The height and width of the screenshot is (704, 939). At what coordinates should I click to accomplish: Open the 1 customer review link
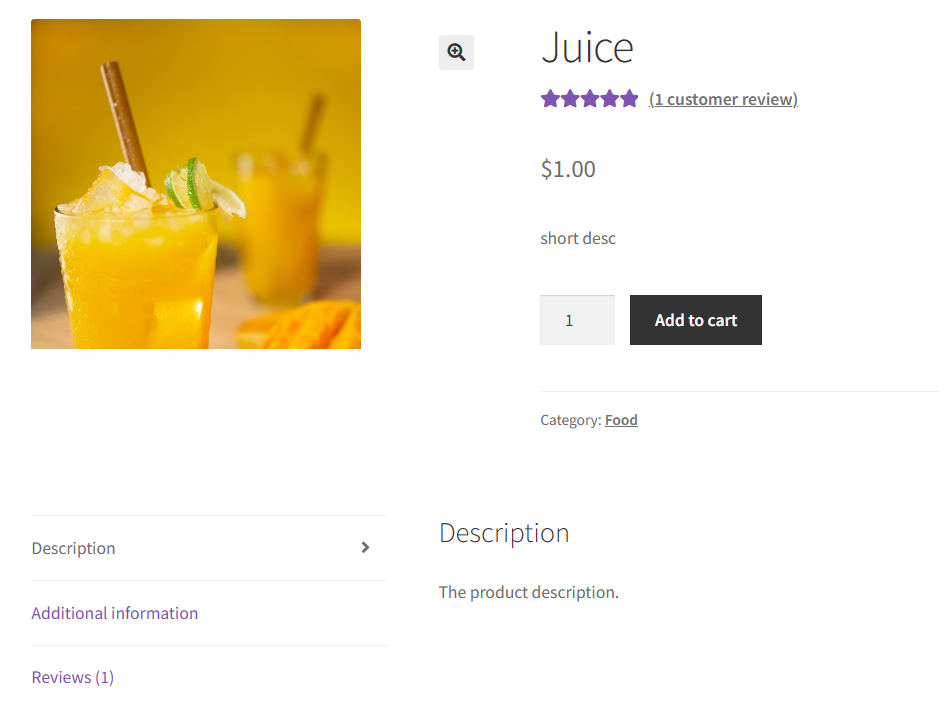point(723,99)
